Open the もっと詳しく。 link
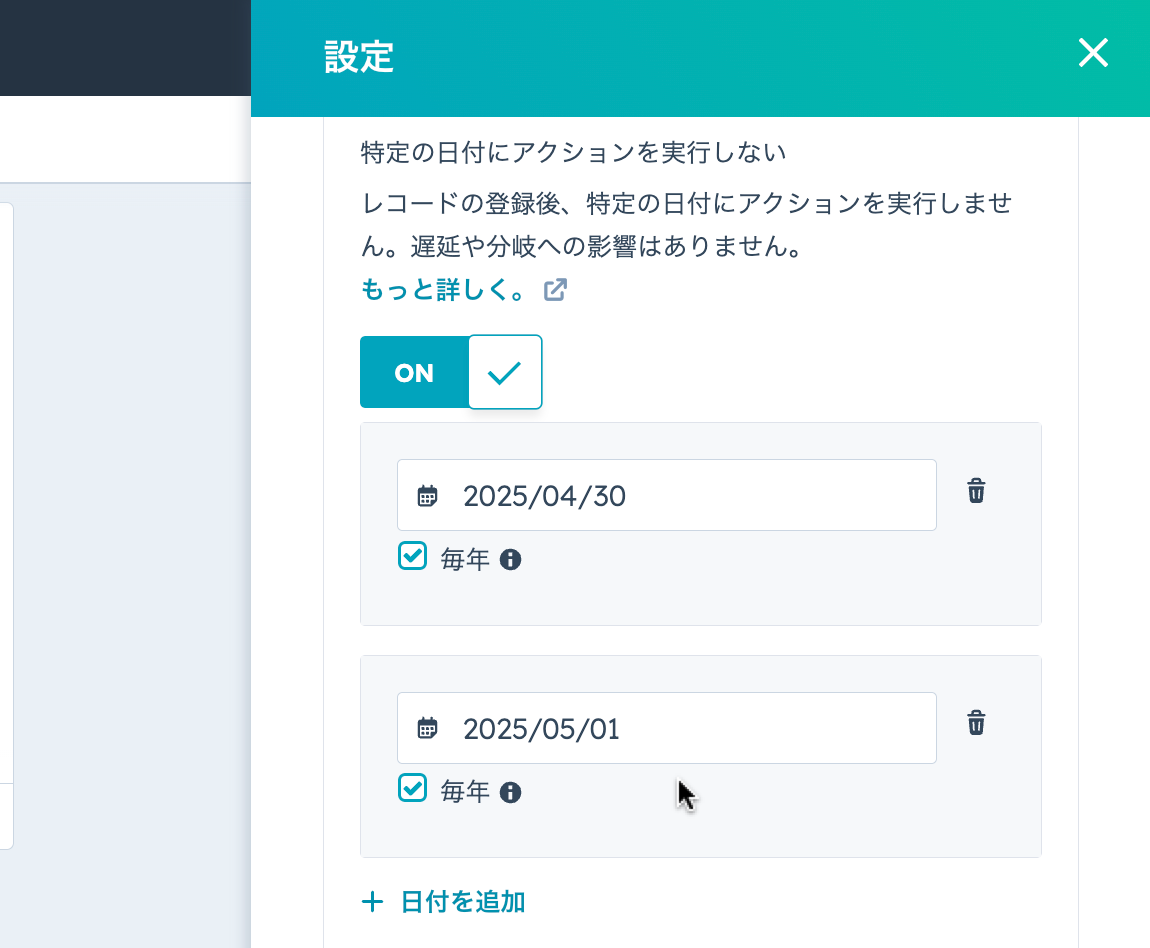The image size is (1150, 948). 444,290
